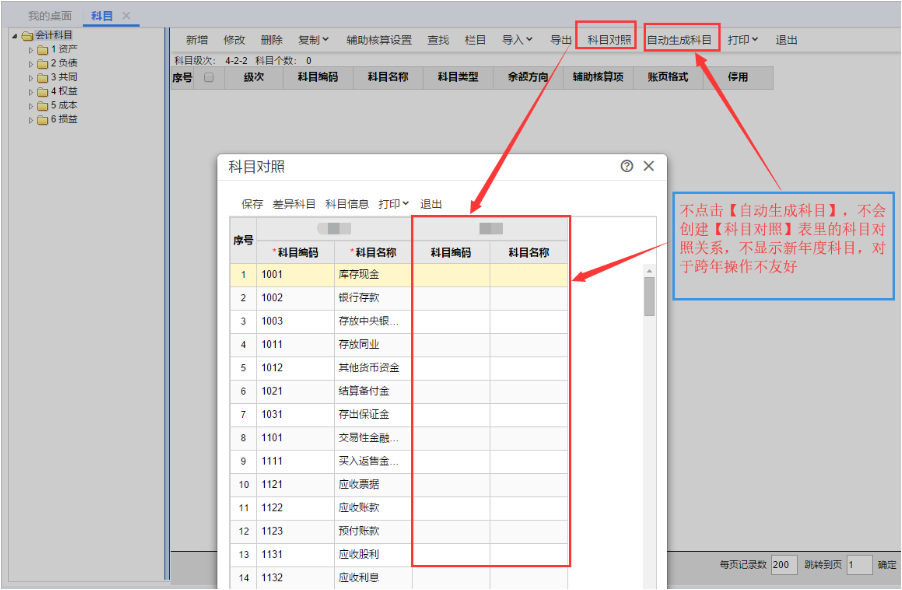Screen dimensions: 902x590
Task: Open 栏目 settings
Action: click(475, 40)
